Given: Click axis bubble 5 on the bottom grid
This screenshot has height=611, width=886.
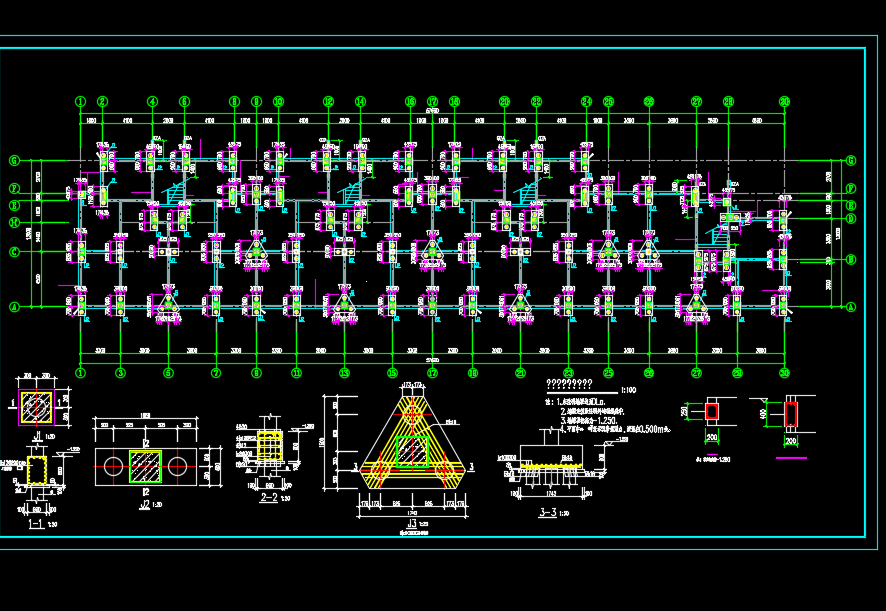Looking at the screenshot, I should coord(168,373).
